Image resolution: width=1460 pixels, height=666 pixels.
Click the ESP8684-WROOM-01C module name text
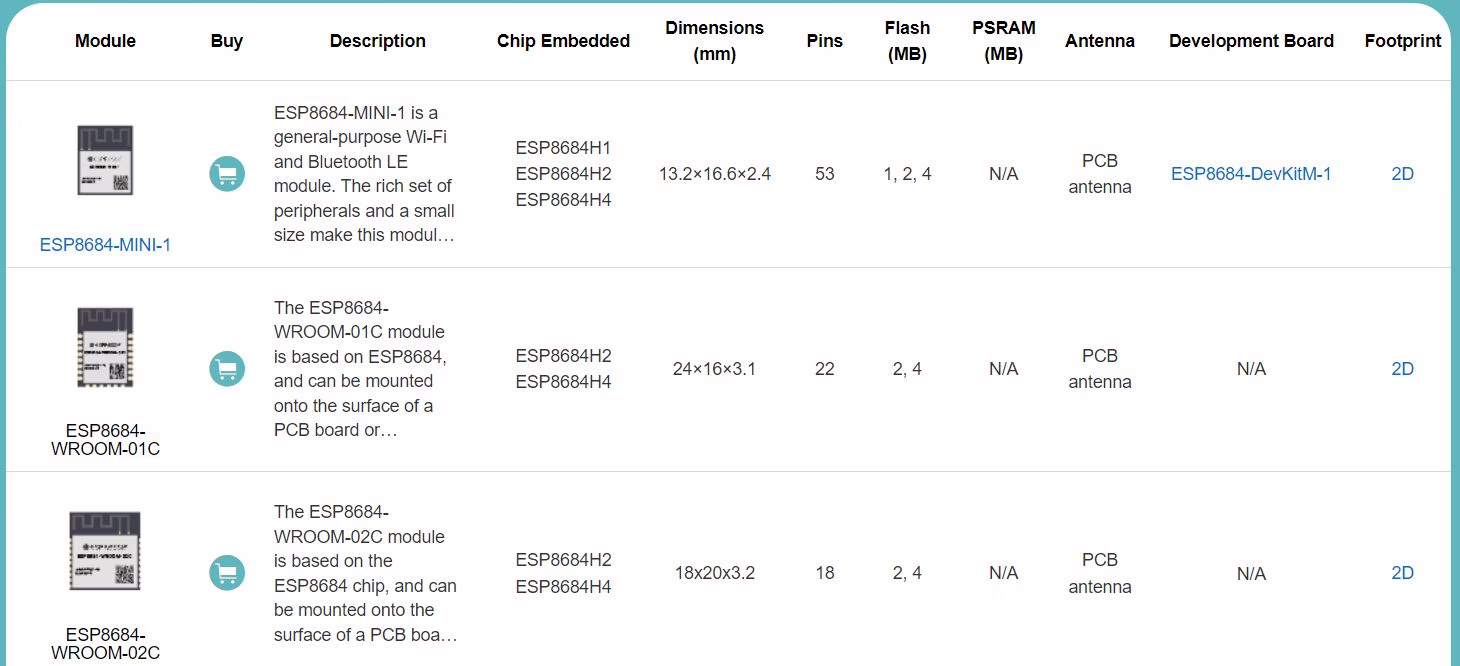click(105, 440)
